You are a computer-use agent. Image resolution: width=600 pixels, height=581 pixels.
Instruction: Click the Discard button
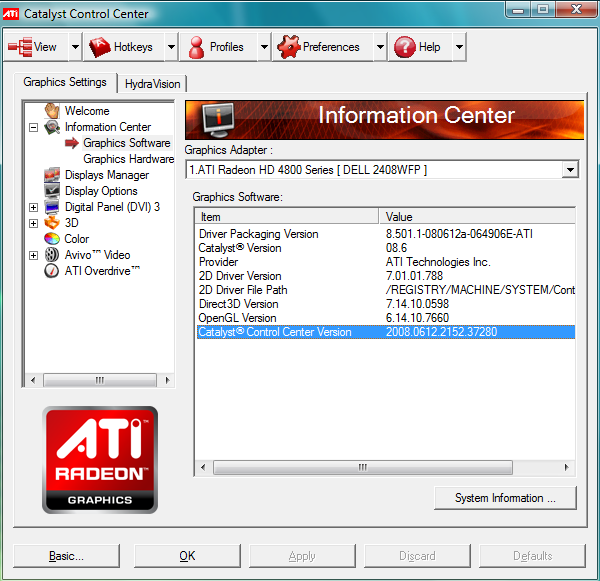pos(417,556)
